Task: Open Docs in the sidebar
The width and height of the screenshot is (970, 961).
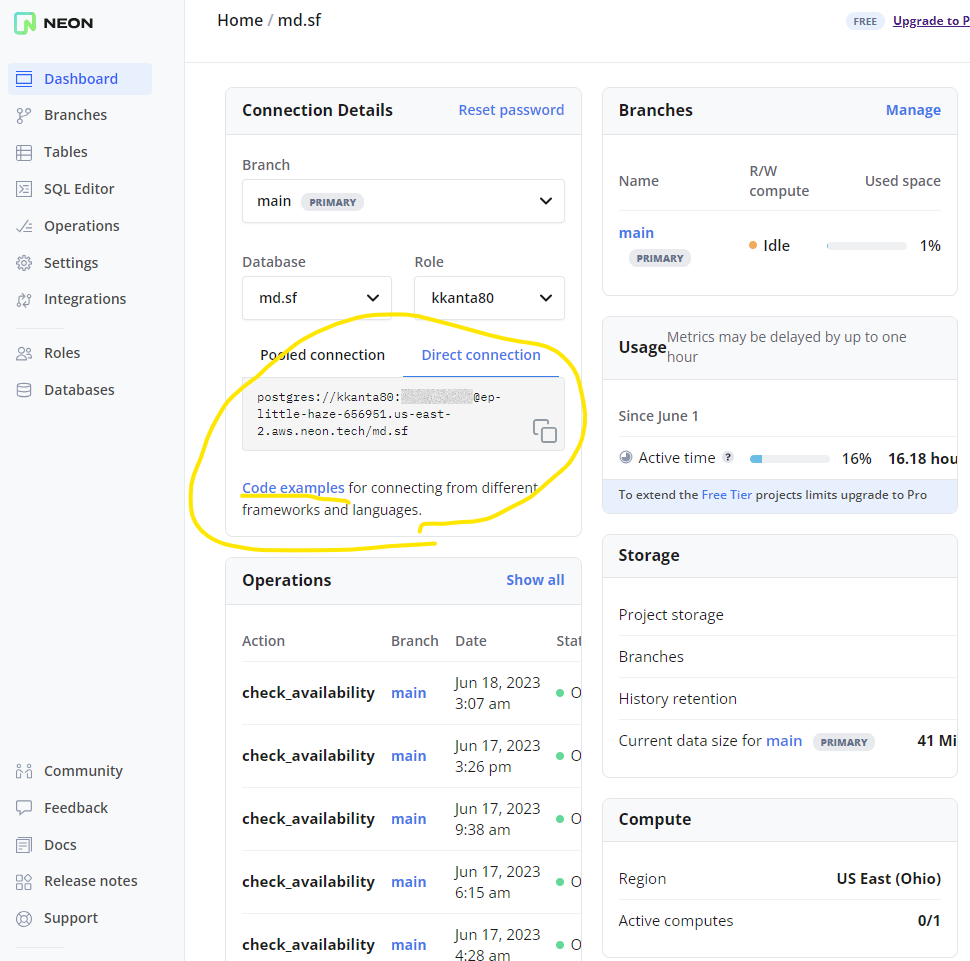Action: click(x=60, y=845)
